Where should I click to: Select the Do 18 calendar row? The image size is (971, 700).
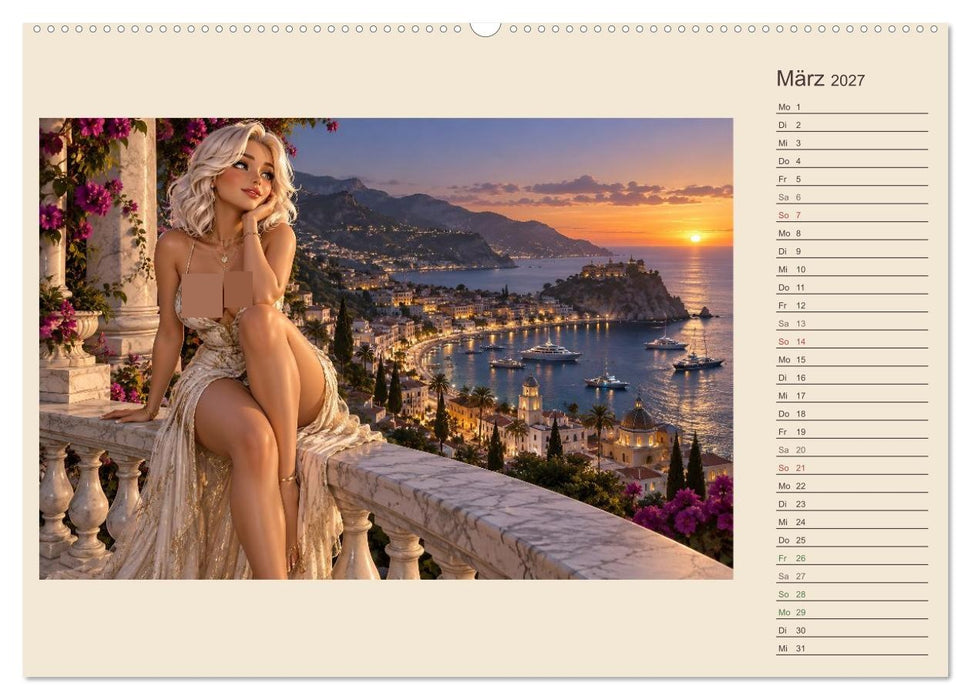852,414
